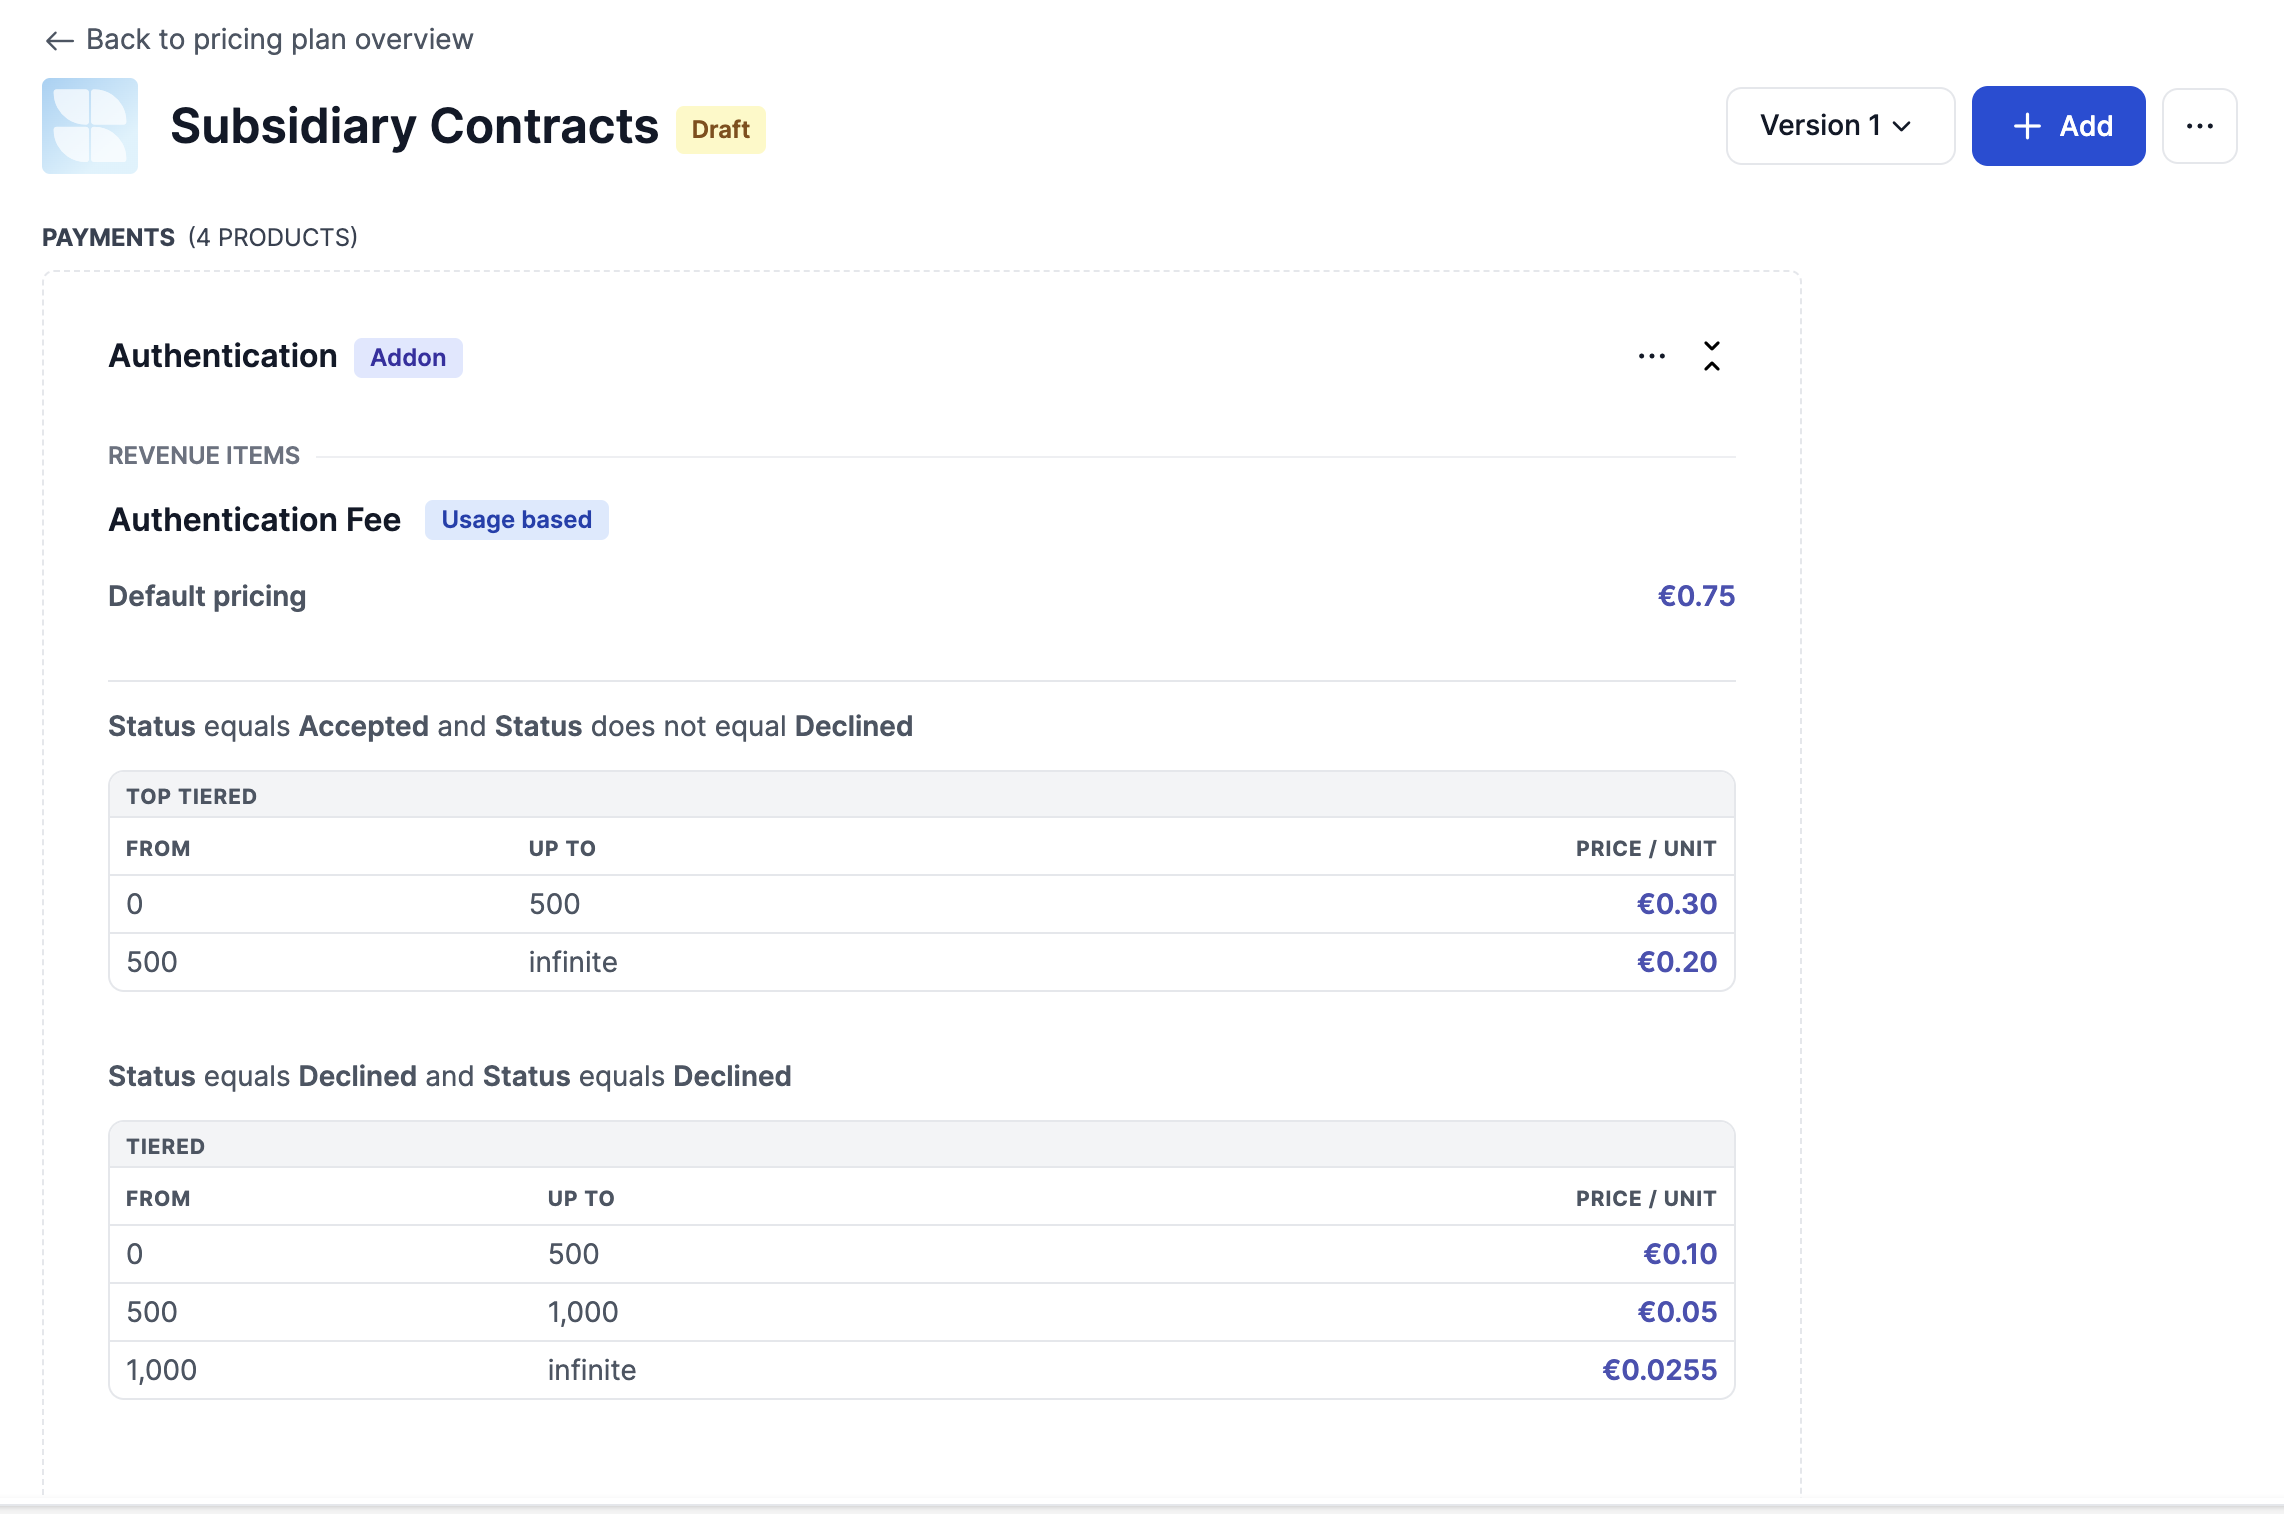
Task: Click the Top Tiered table header
Action: click(191, 796)
